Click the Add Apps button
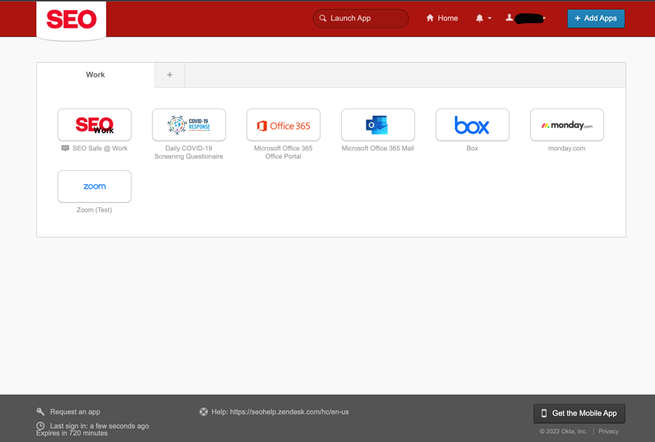 pos(596,18)
